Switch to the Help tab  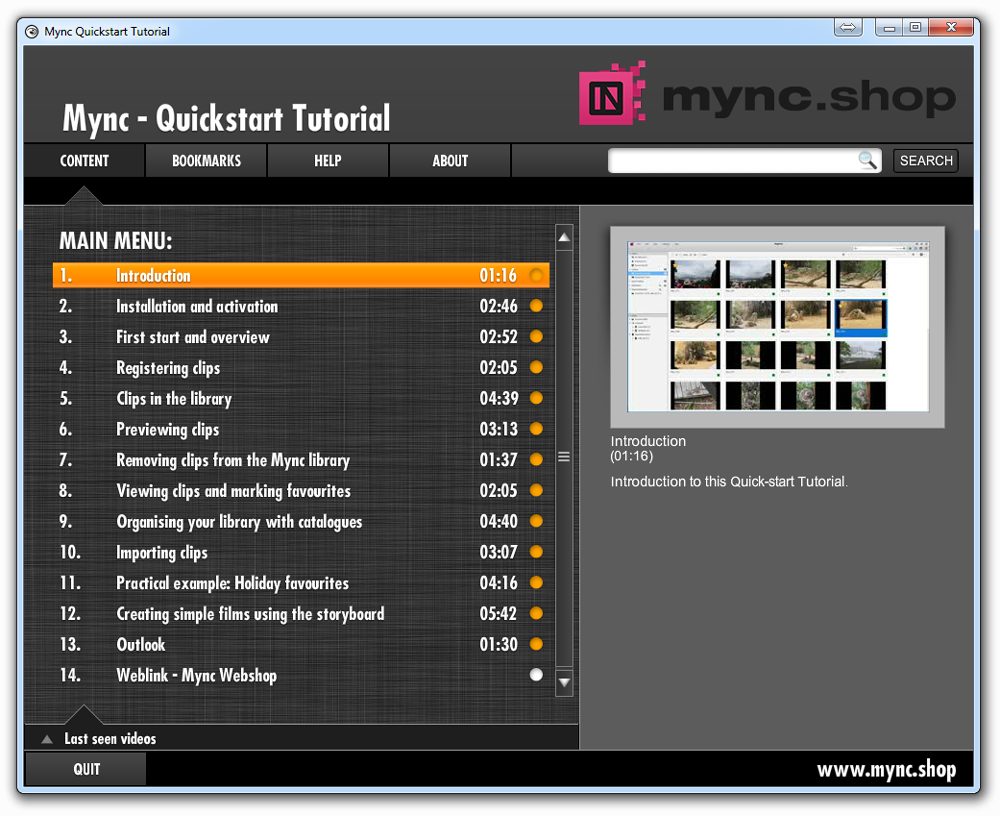(x=328, y=161)
